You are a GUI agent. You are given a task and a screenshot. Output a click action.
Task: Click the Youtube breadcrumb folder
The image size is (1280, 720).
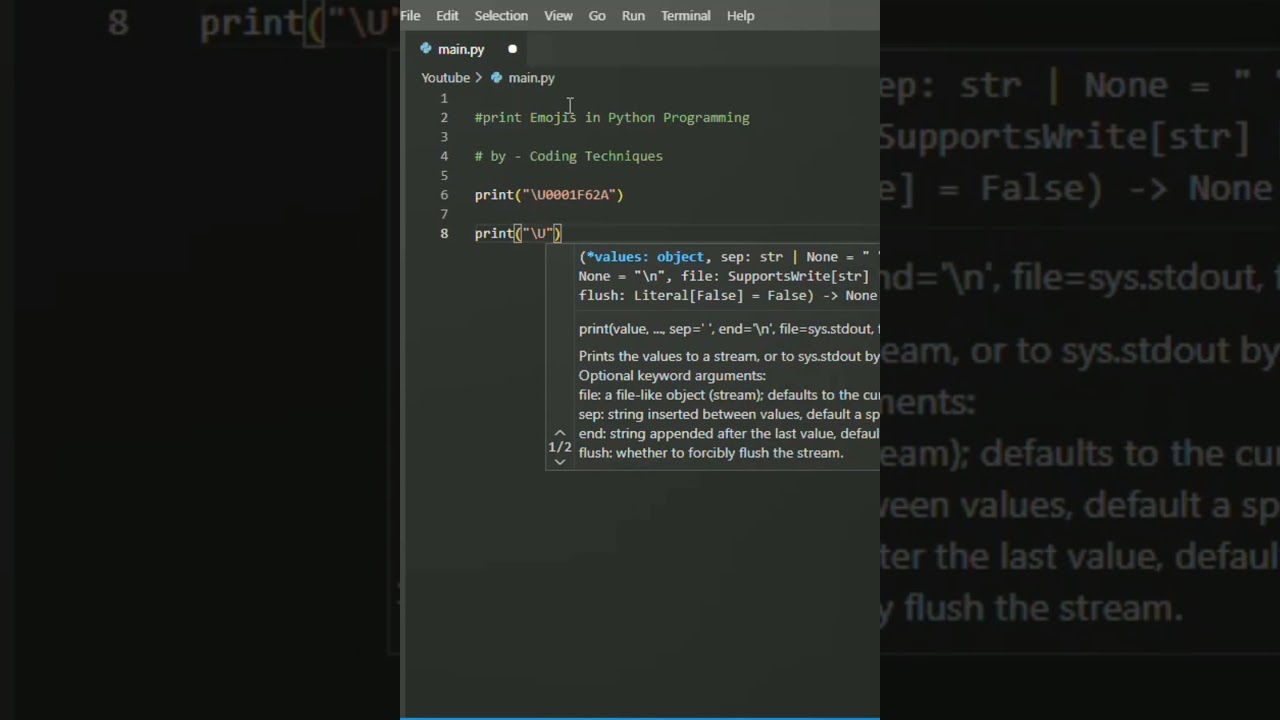(x=445, y=78)
